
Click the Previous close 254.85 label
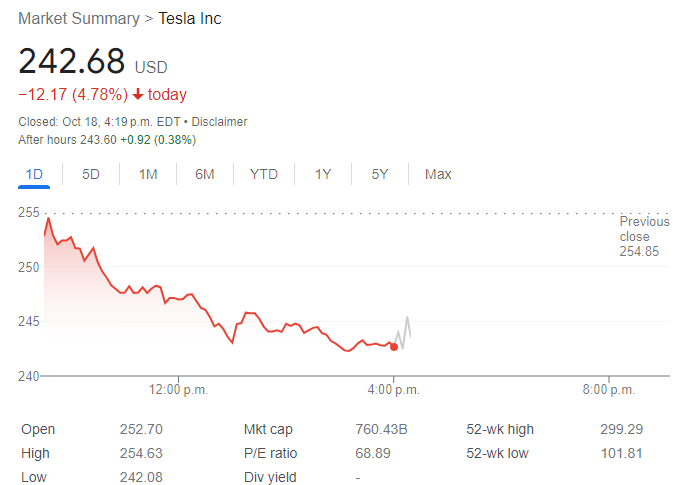tap(644, 236)
